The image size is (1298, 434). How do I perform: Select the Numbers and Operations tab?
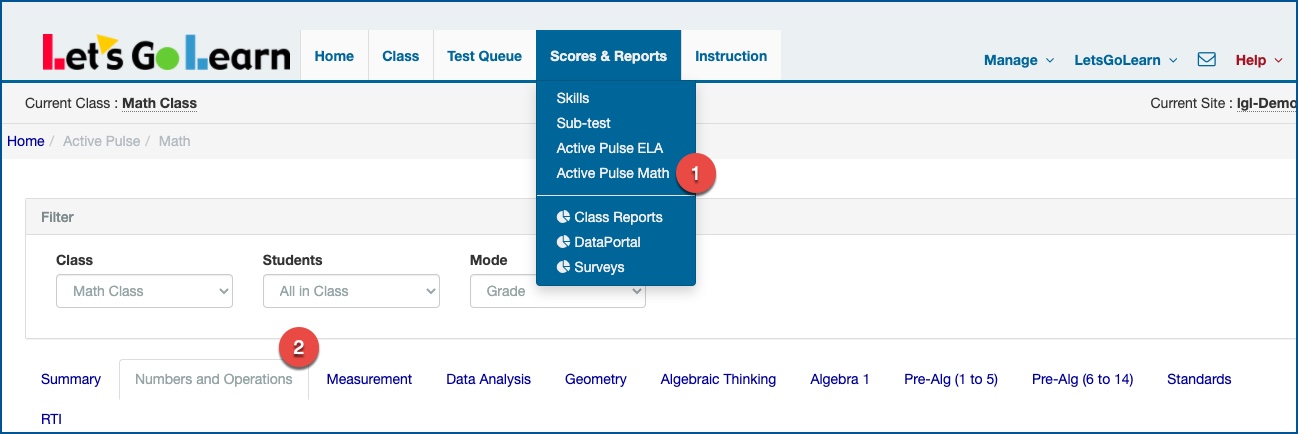(x=214, y=379)
